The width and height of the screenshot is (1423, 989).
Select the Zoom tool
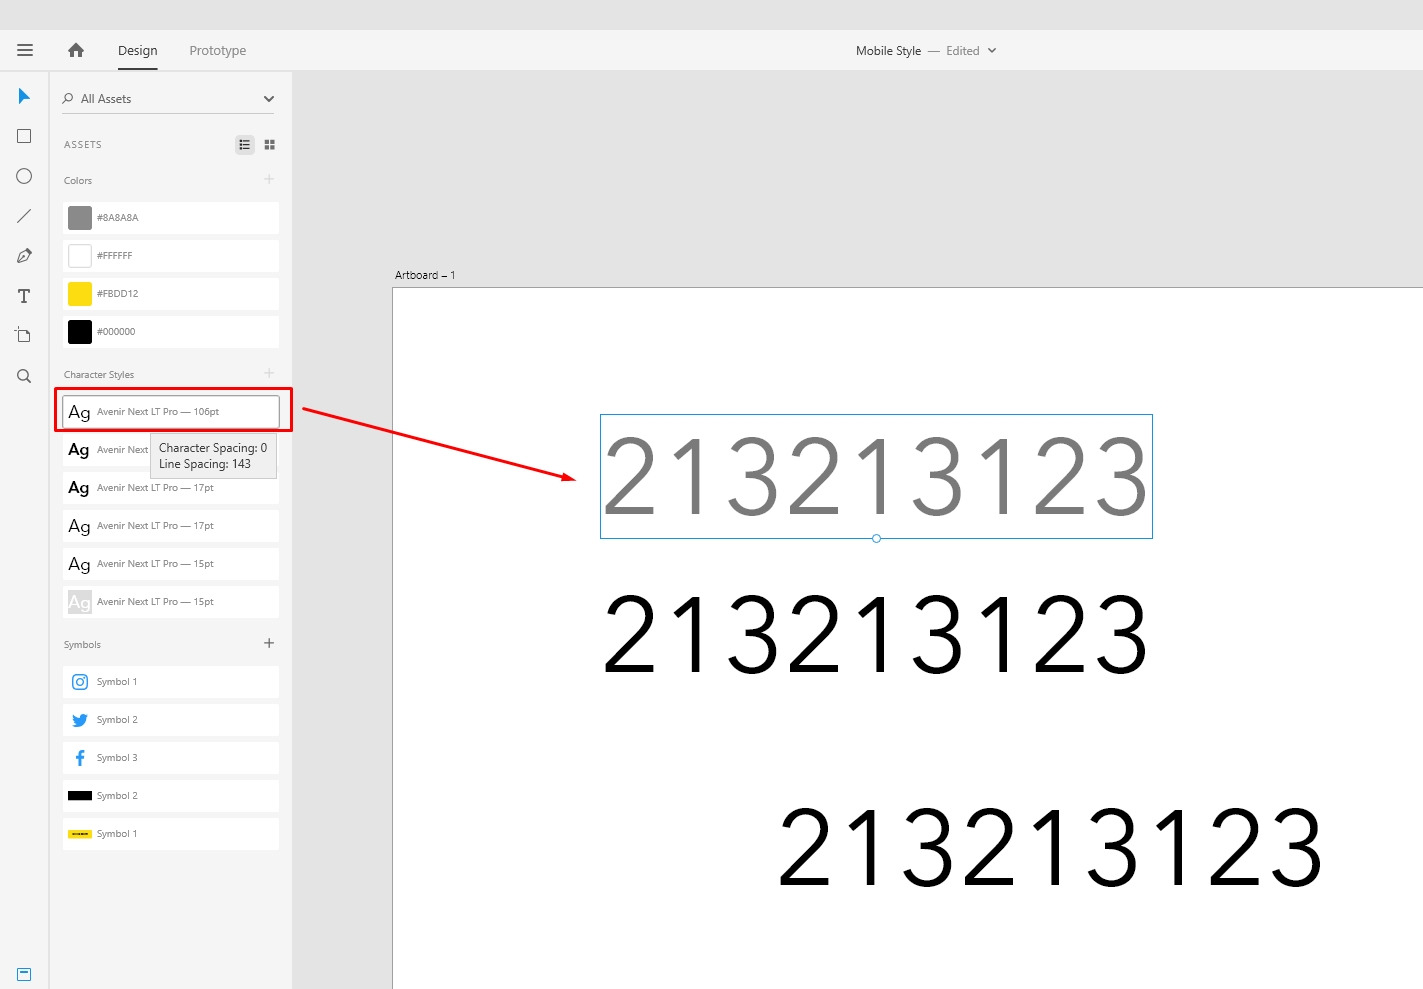point(24,376)
